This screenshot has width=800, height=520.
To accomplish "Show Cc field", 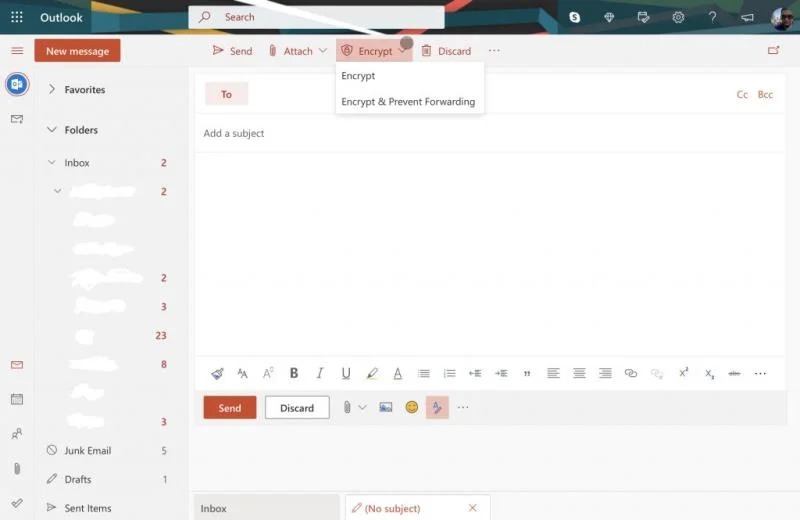I will coord(742,94).
